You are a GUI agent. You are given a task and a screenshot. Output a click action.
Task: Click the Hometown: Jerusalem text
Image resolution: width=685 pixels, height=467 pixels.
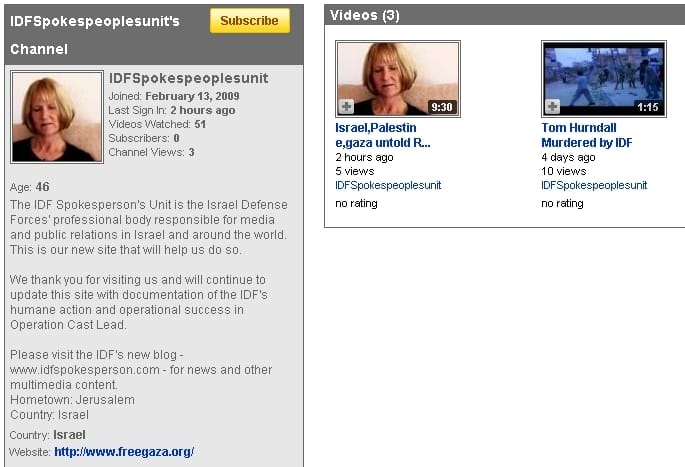pyautogui.click(x=73, y=400)
